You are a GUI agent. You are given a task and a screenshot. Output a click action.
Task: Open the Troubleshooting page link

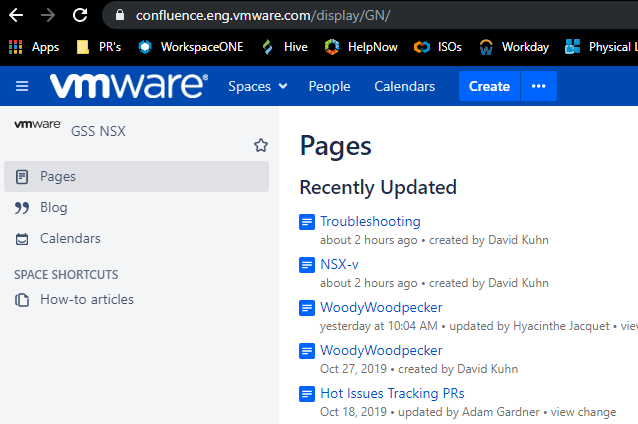tap(370, 221)
